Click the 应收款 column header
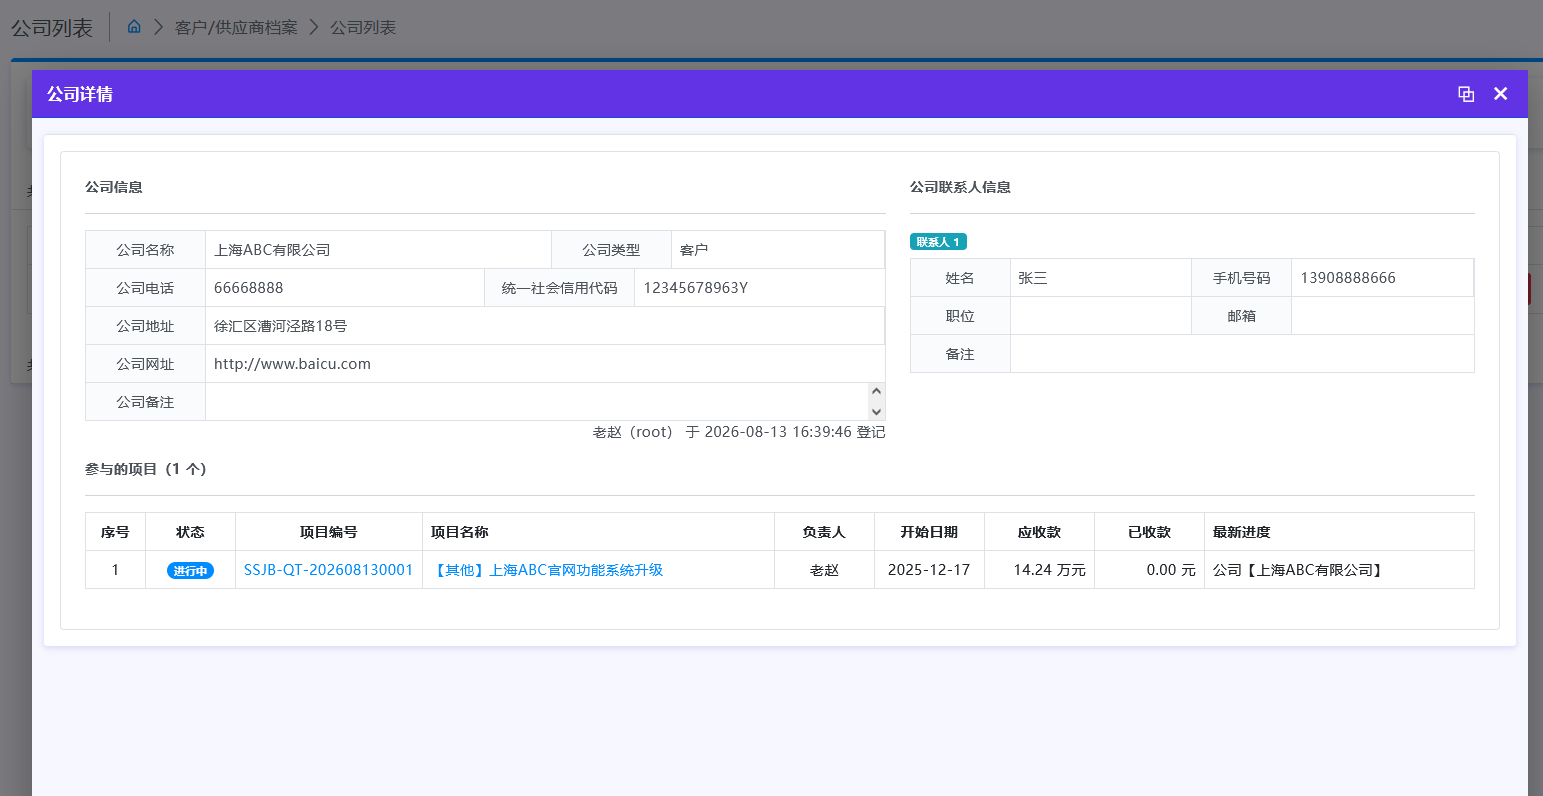This screenshot has height=796, width=1543. click(1039, 532)
